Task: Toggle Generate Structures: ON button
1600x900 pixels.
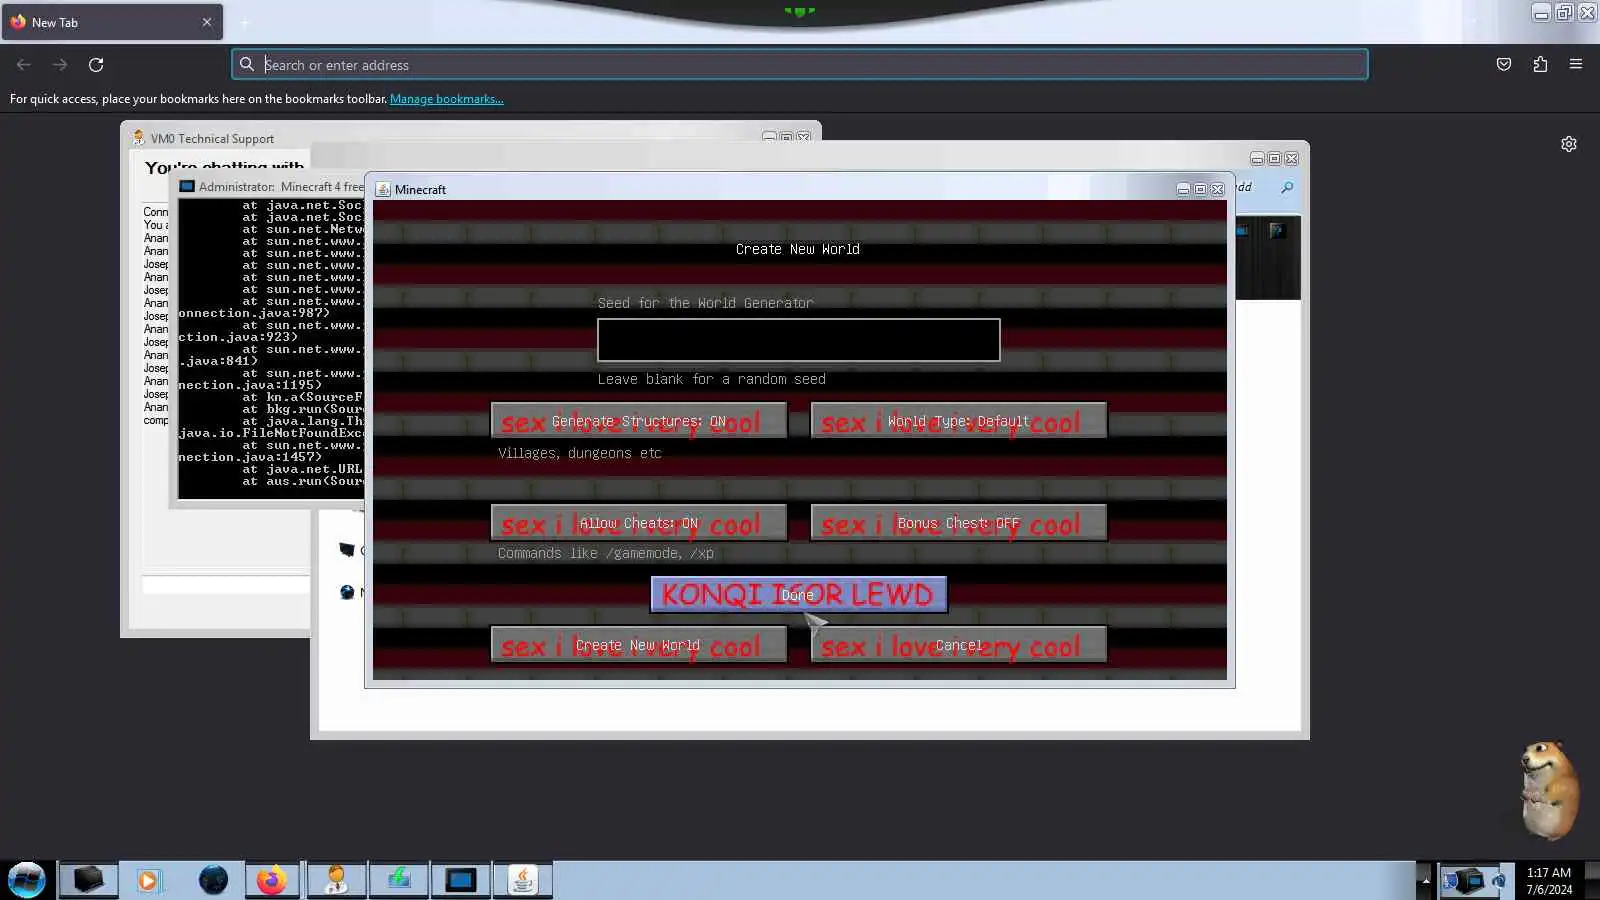Action: 639,421
